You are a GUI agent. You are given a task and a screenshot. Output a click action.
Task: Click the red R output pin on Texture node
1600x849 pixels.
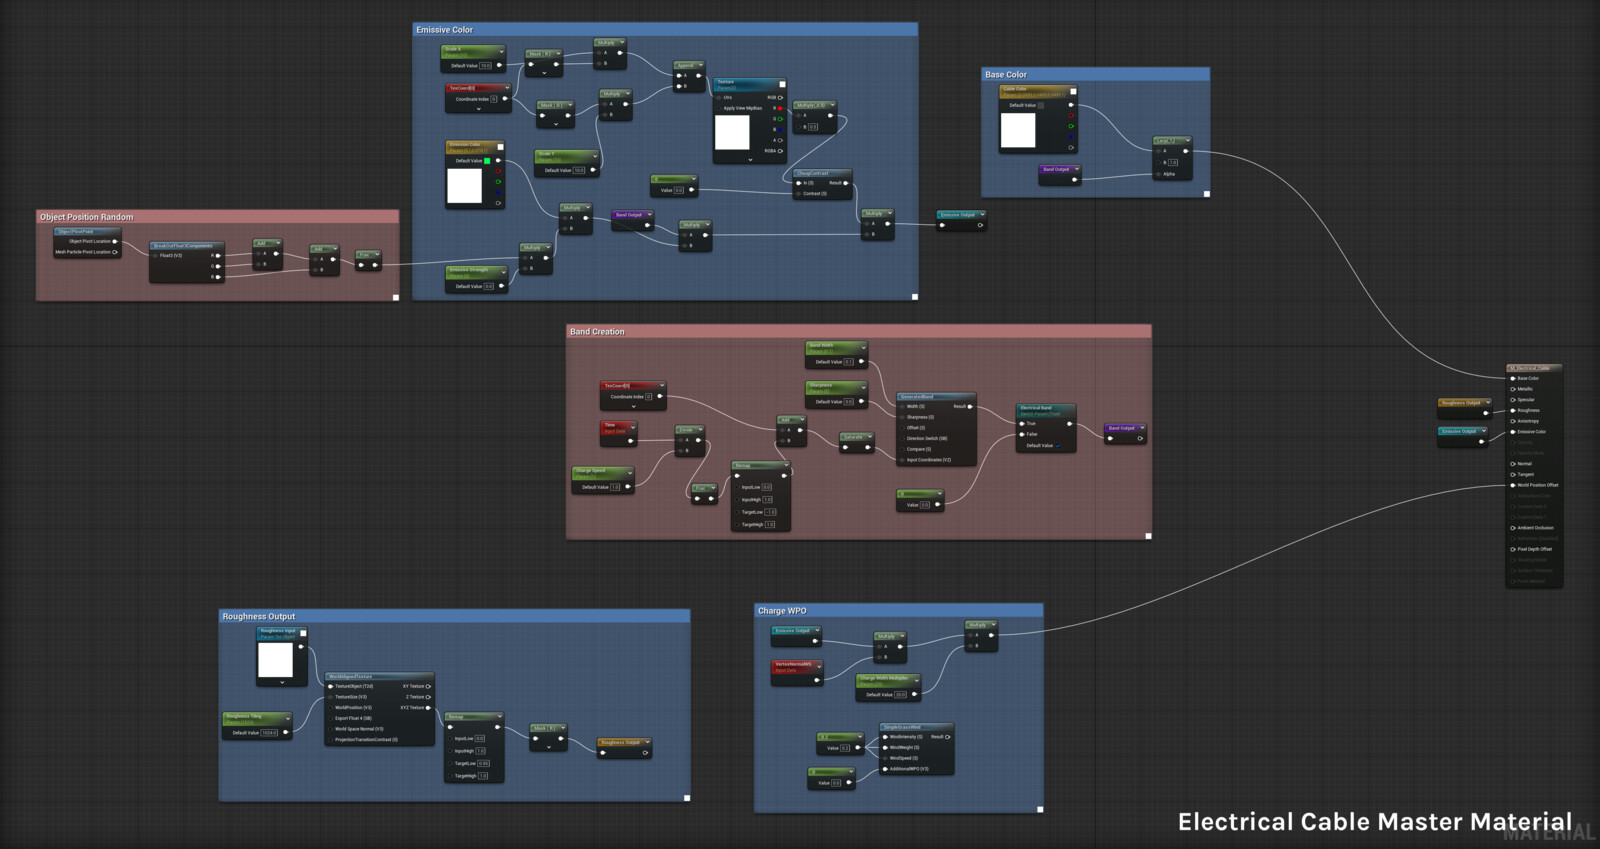click(780, 108)
